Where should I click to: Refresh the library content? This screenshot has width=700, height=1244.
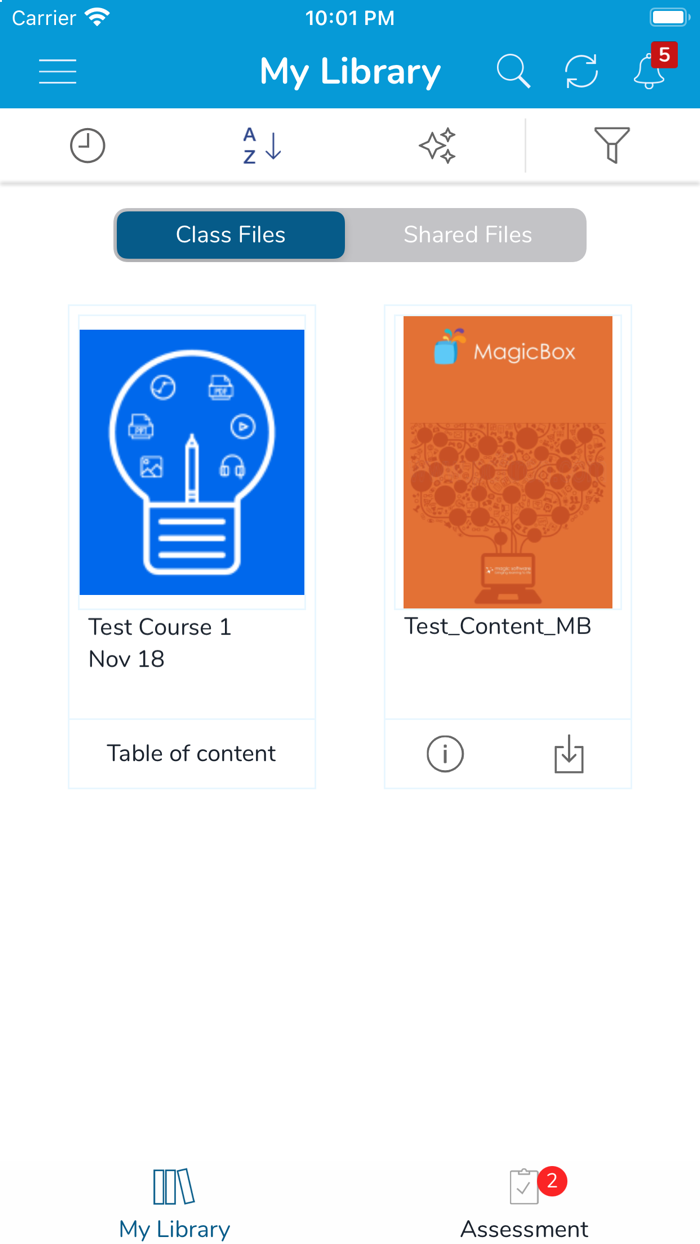(581, 70)
